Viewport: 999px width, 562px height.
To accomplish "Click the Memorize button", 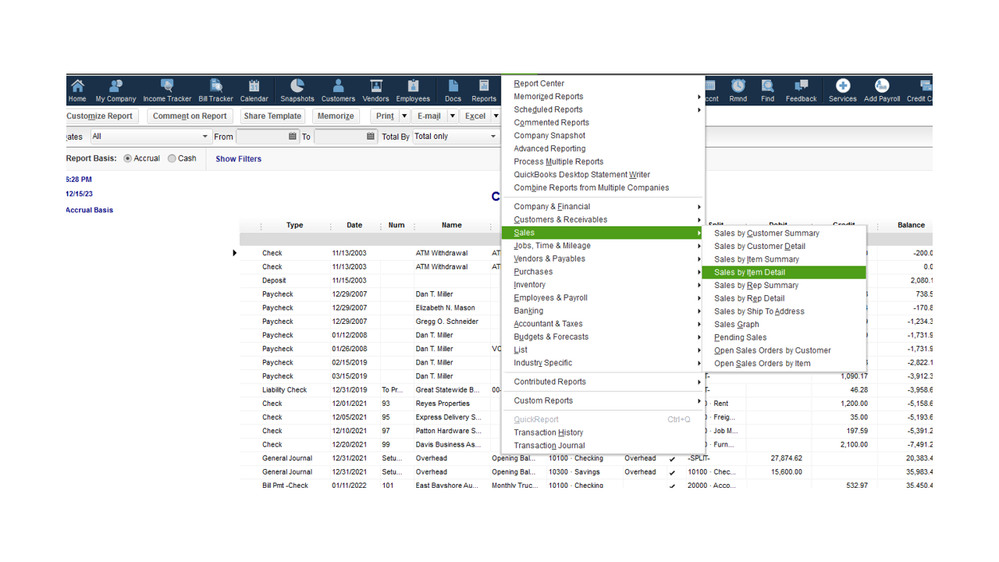I will click(x=335, y=116).
